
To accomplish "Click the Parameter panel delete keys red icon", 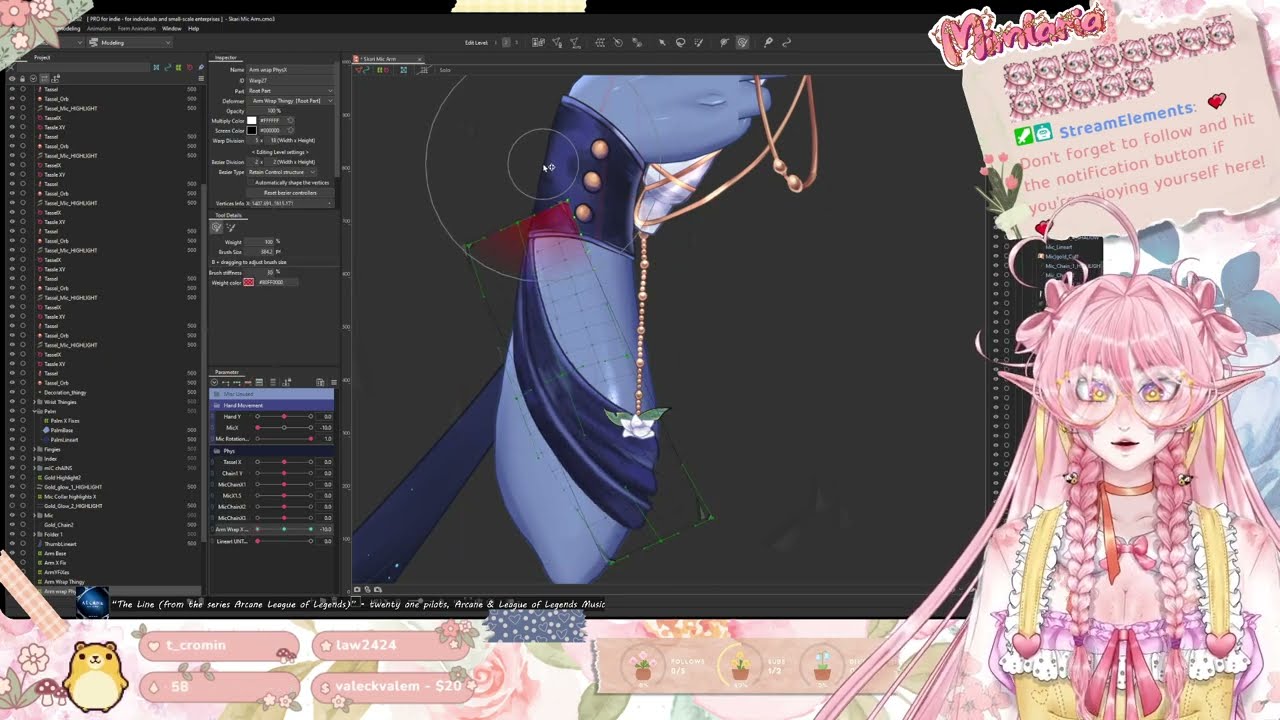I will pyautogui.click(x=248, y=382).
